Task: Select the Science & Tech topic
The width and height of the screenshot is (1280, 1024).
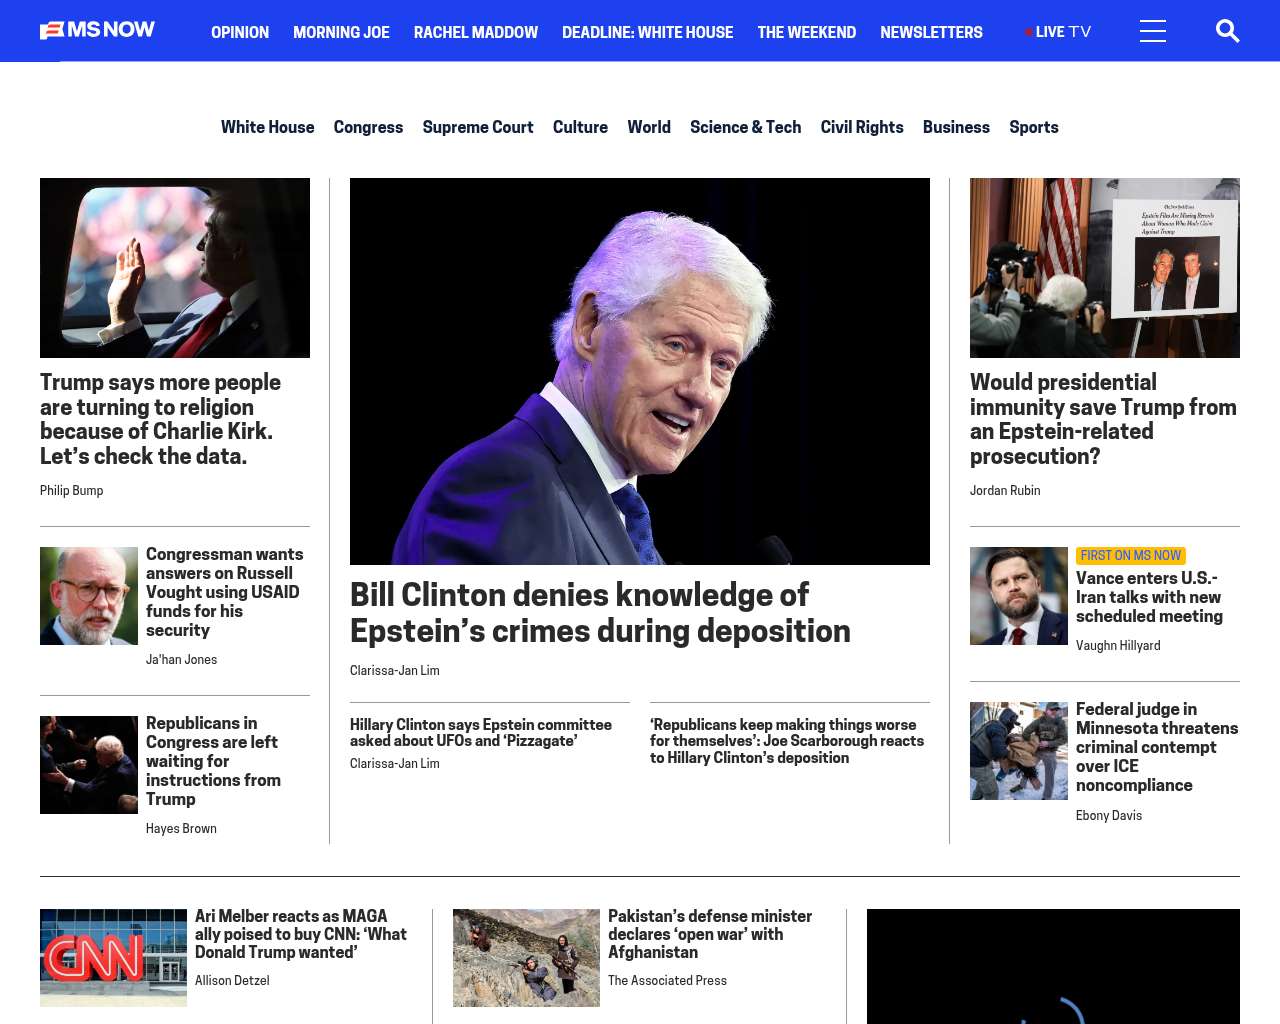Action: pos(745,127)
